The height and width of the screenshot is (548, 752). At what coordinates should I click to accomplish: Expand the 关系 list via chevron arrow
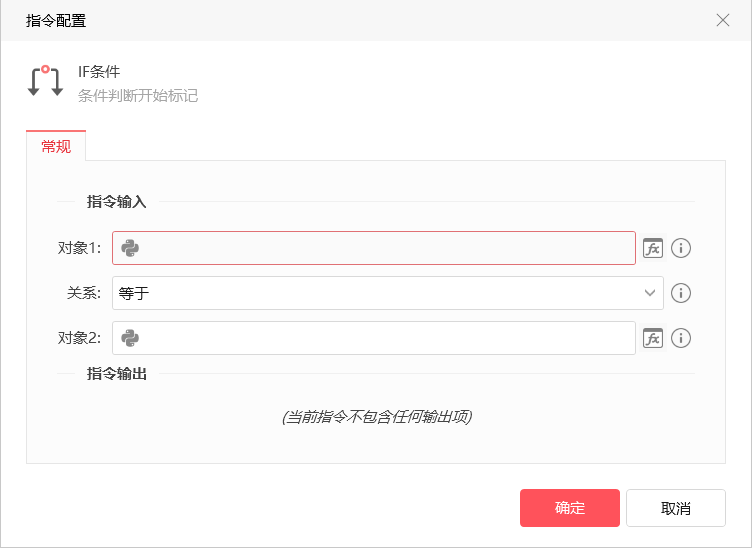pos(647,293)
